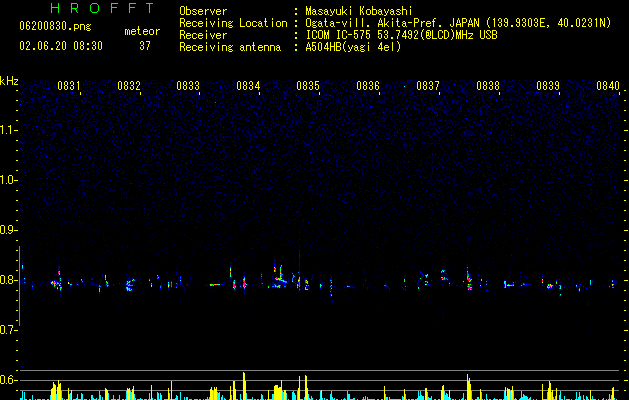Viewport: 629px width, 400px height.
Task: Click the date stamp 02.06.20 08:30
Action: (61, 46)
